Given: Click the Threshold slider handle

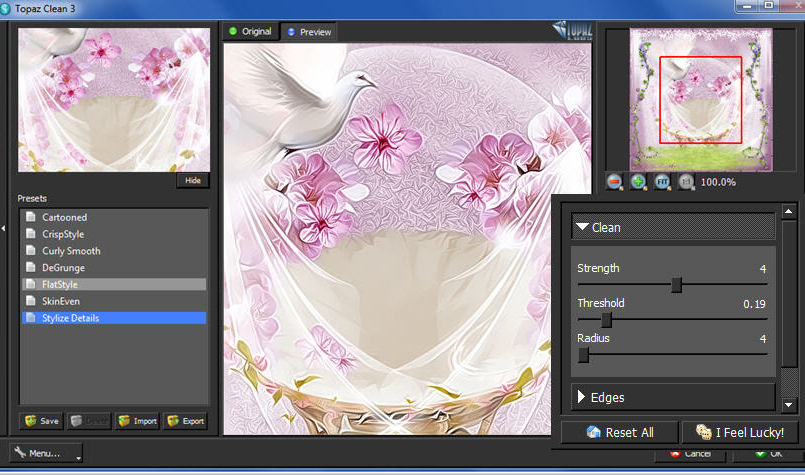Looking at the screenshot, I should [x=606, y=319].
